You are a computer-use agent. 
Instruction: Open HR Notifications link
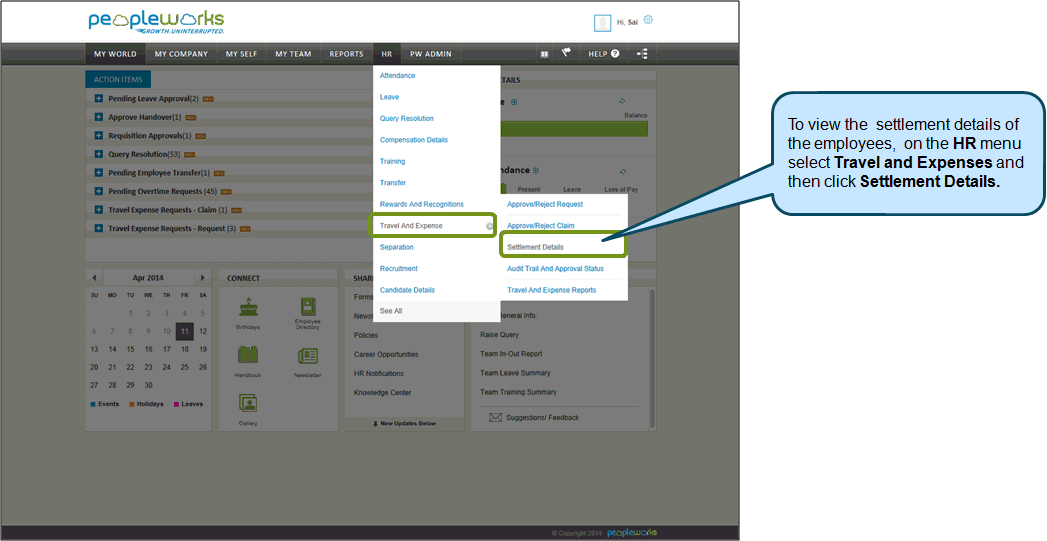(379, 373)
